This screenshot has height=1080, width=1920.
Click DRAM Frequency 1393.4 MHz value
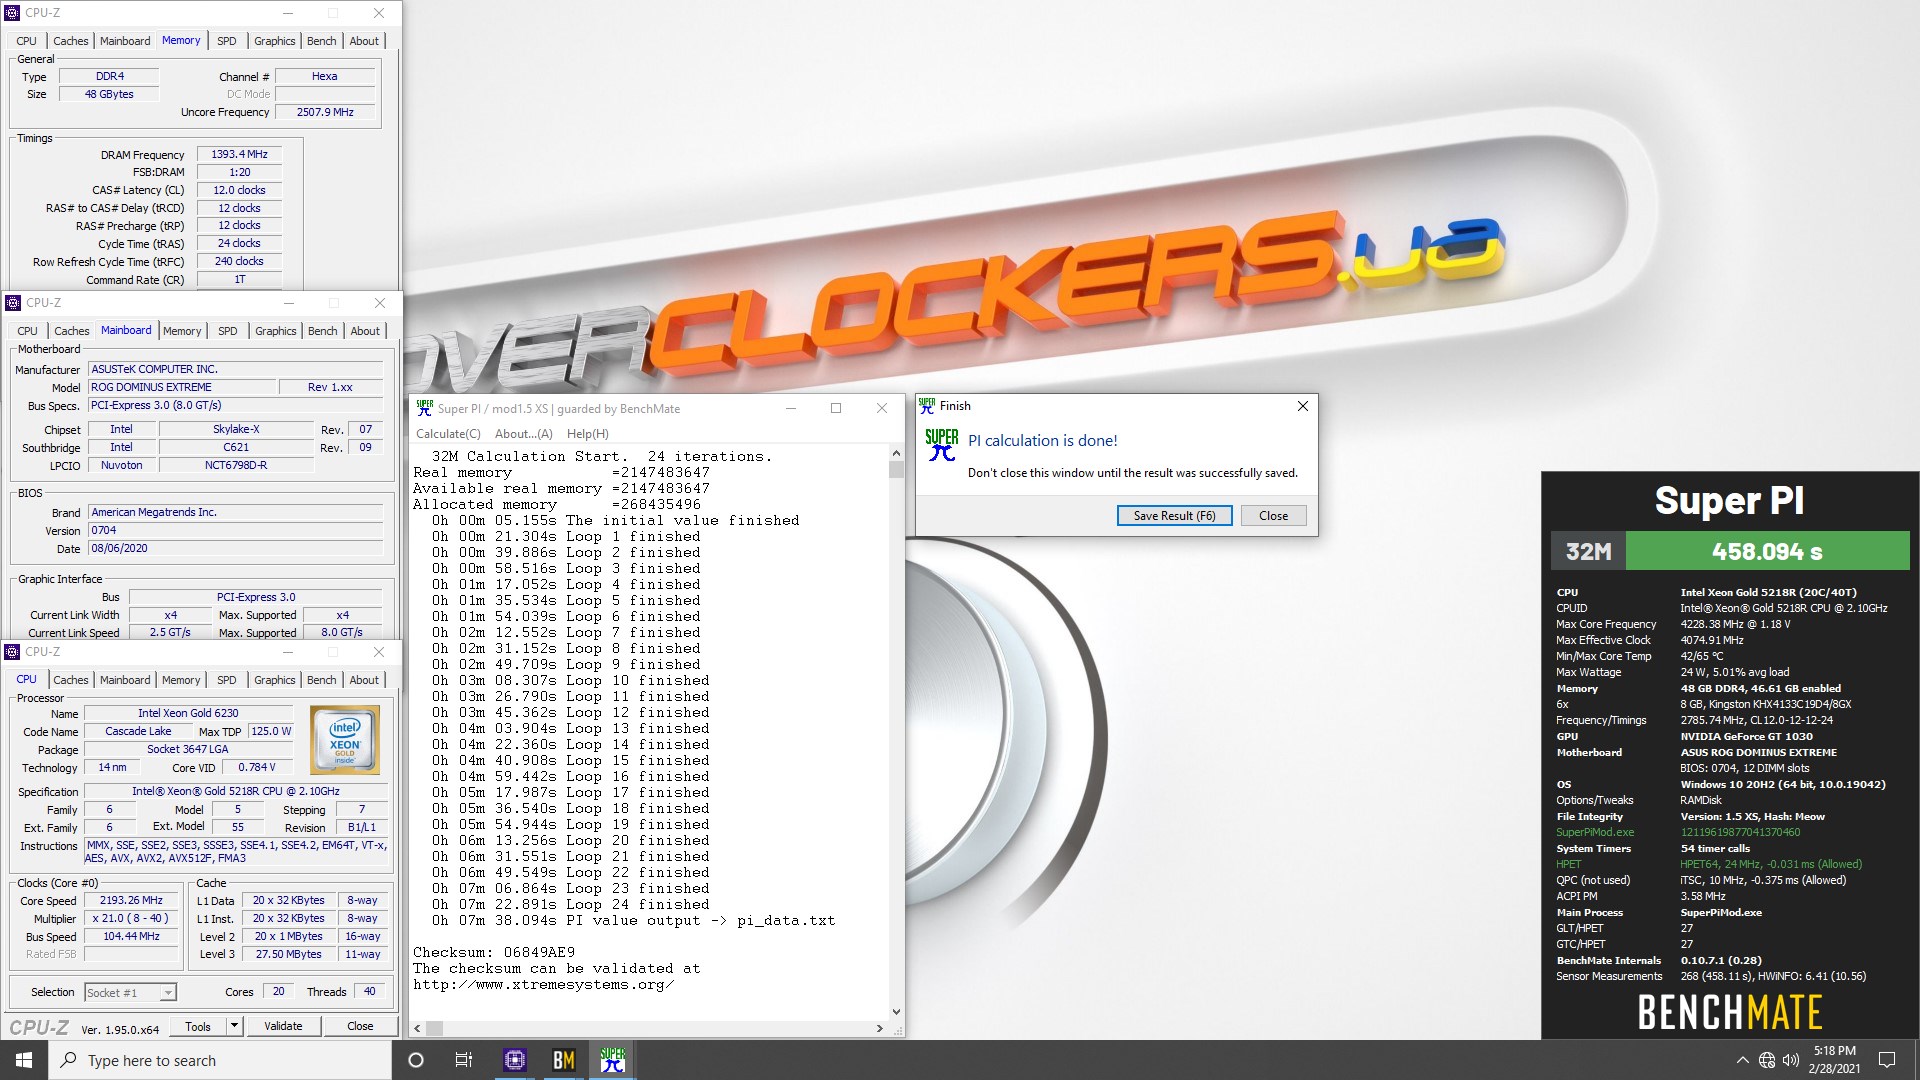239,155
